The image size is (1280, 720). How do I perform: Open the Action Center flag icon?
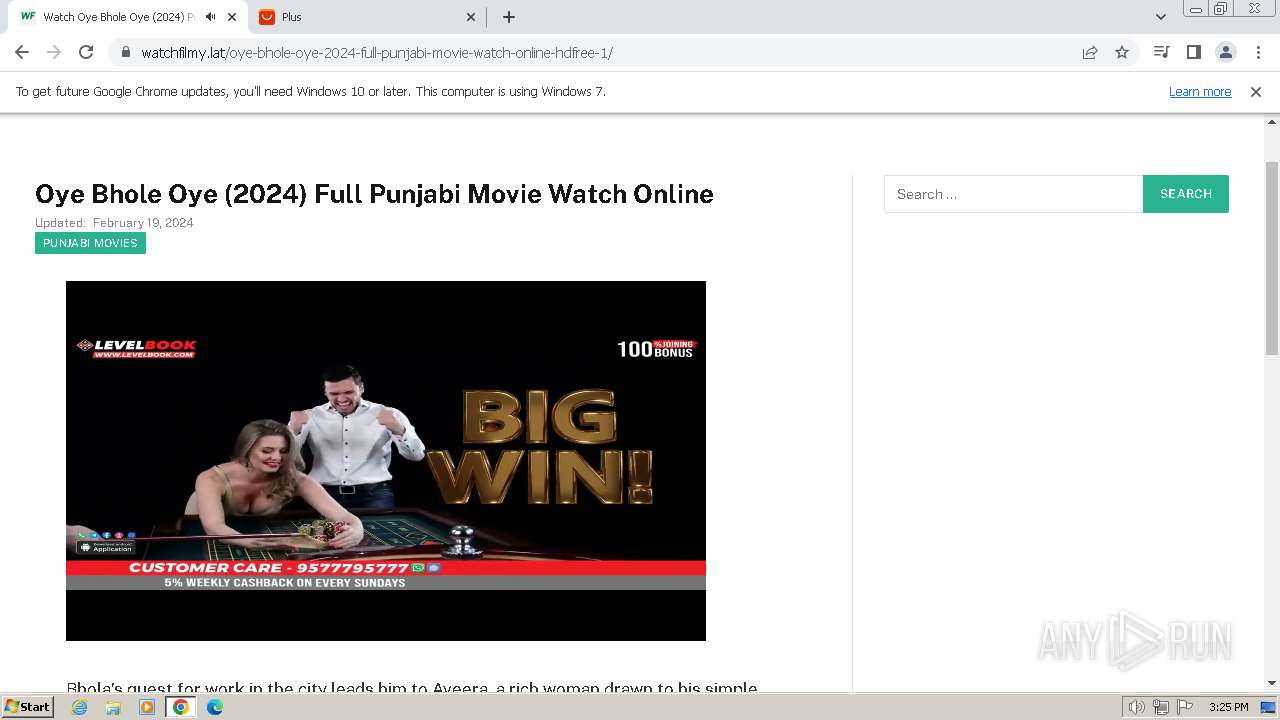(x=1185, y=707)
